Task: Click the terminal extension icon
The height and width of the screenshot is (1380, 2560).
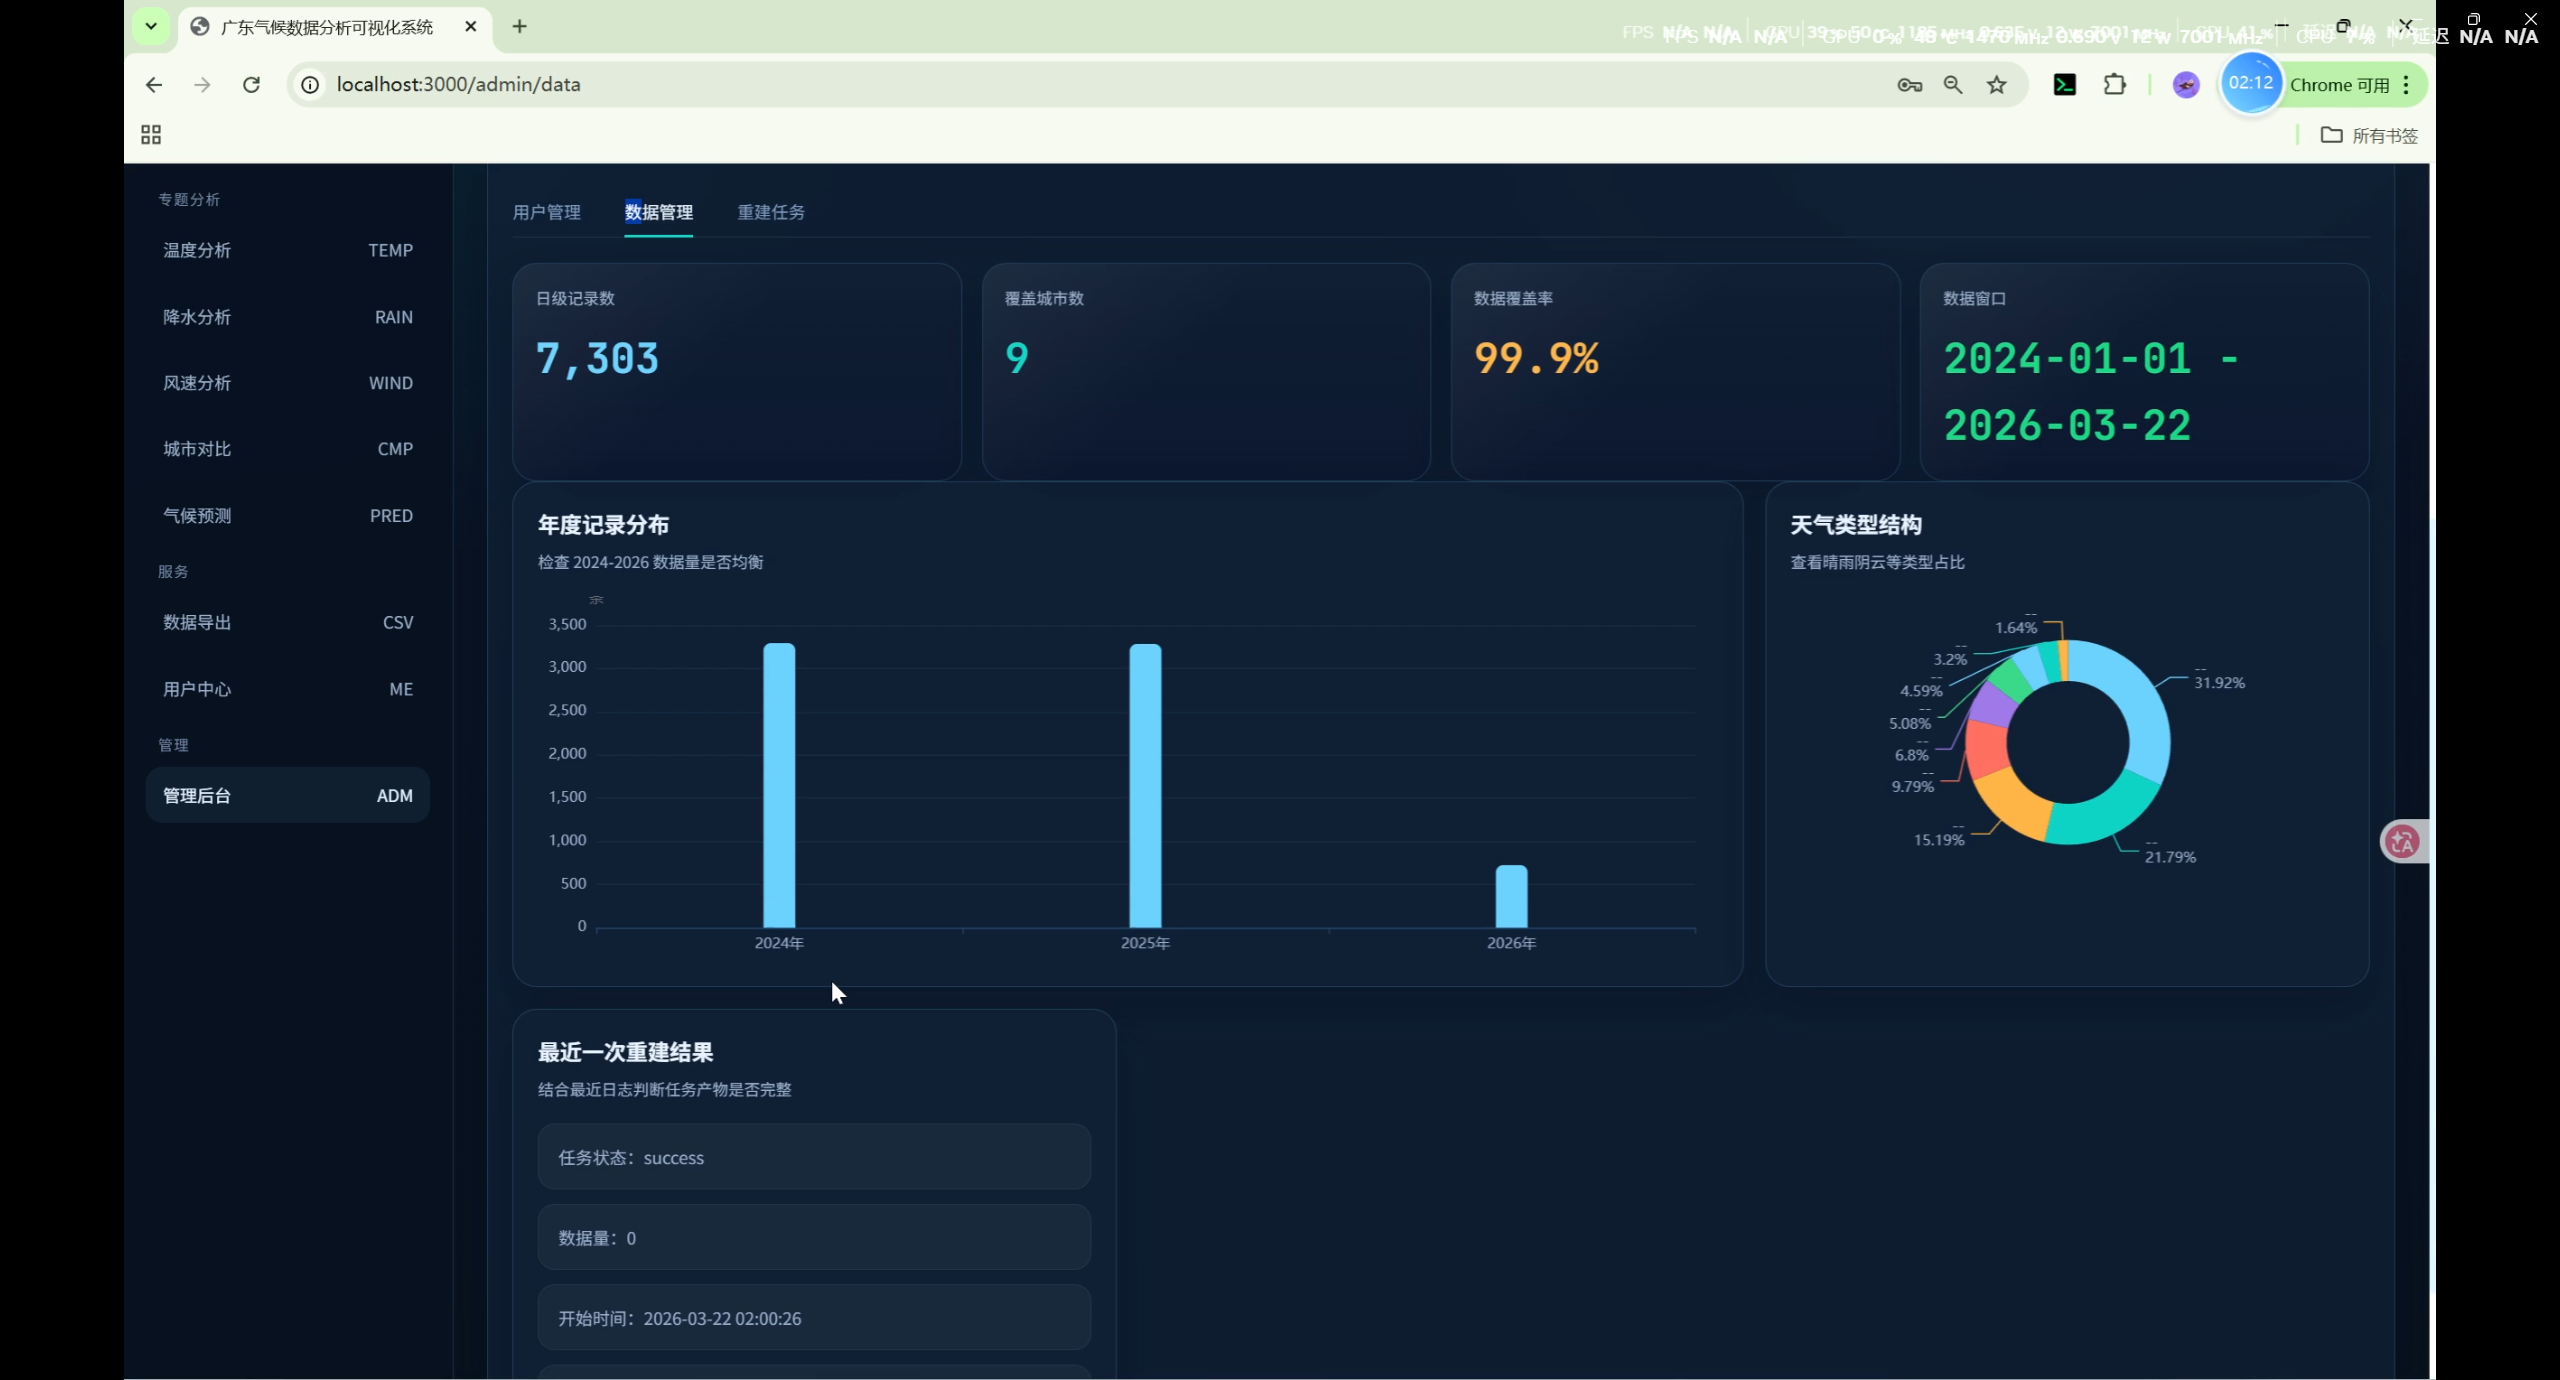Action: click(2064, 85)
